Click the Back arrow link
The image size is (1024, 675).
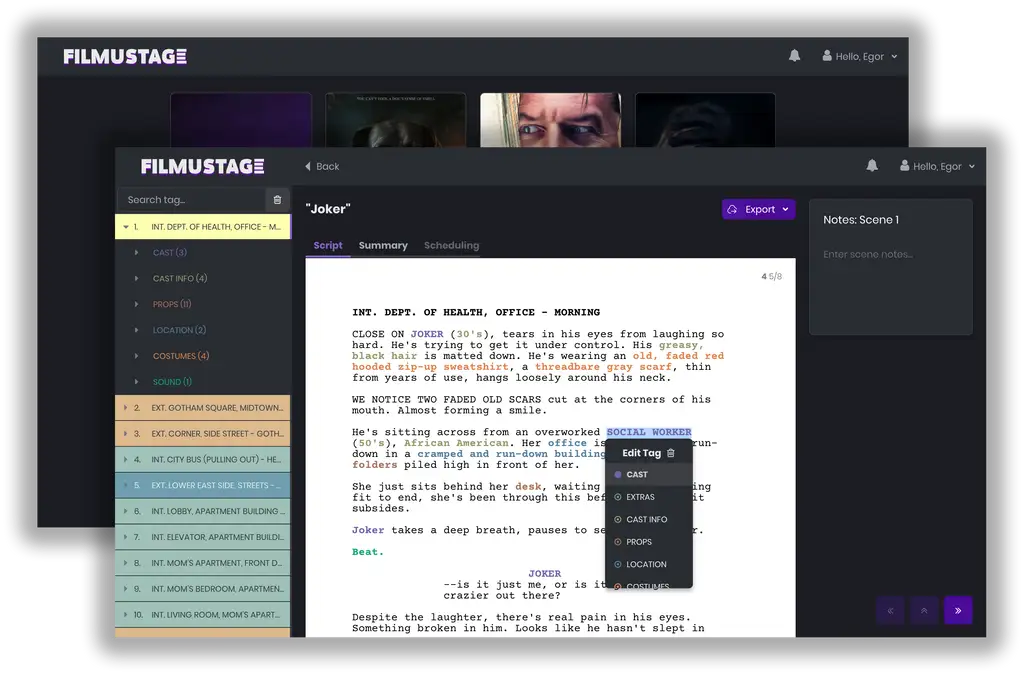(323, 166)
